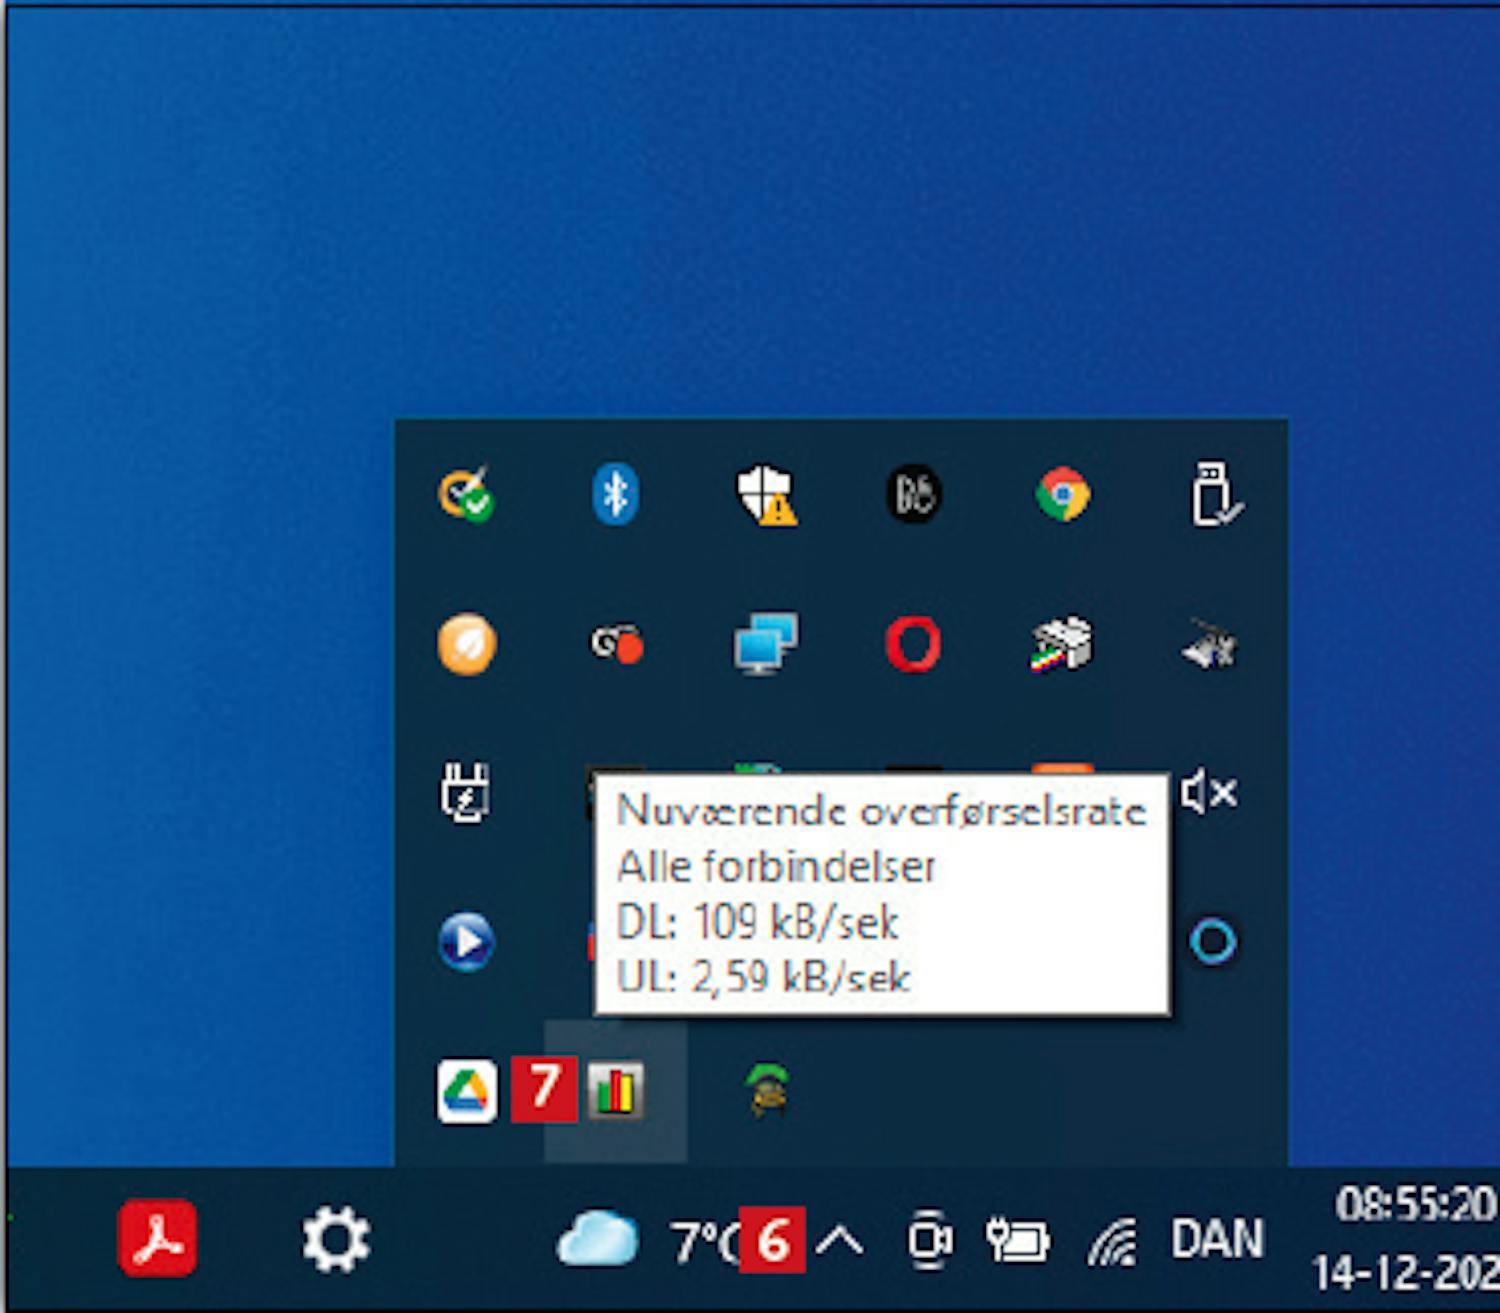Click the Bluetooth tray icon
Viewport: 1500px width, 1313px height.
[x=615, y=494]
